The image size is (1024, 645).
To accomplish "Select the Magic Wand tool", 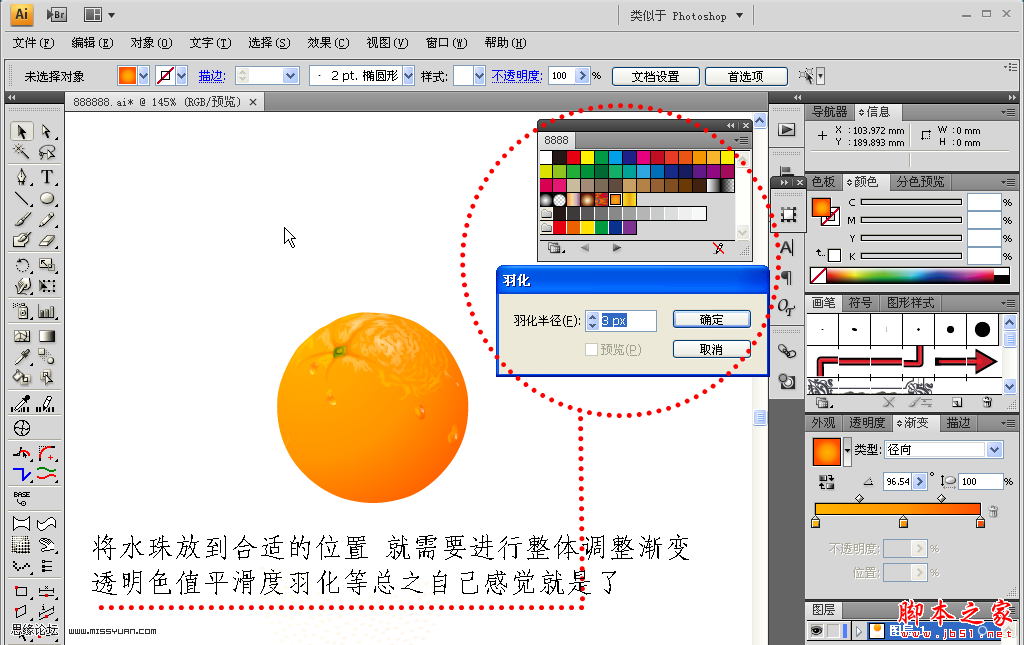I will [x=22, y=152].
